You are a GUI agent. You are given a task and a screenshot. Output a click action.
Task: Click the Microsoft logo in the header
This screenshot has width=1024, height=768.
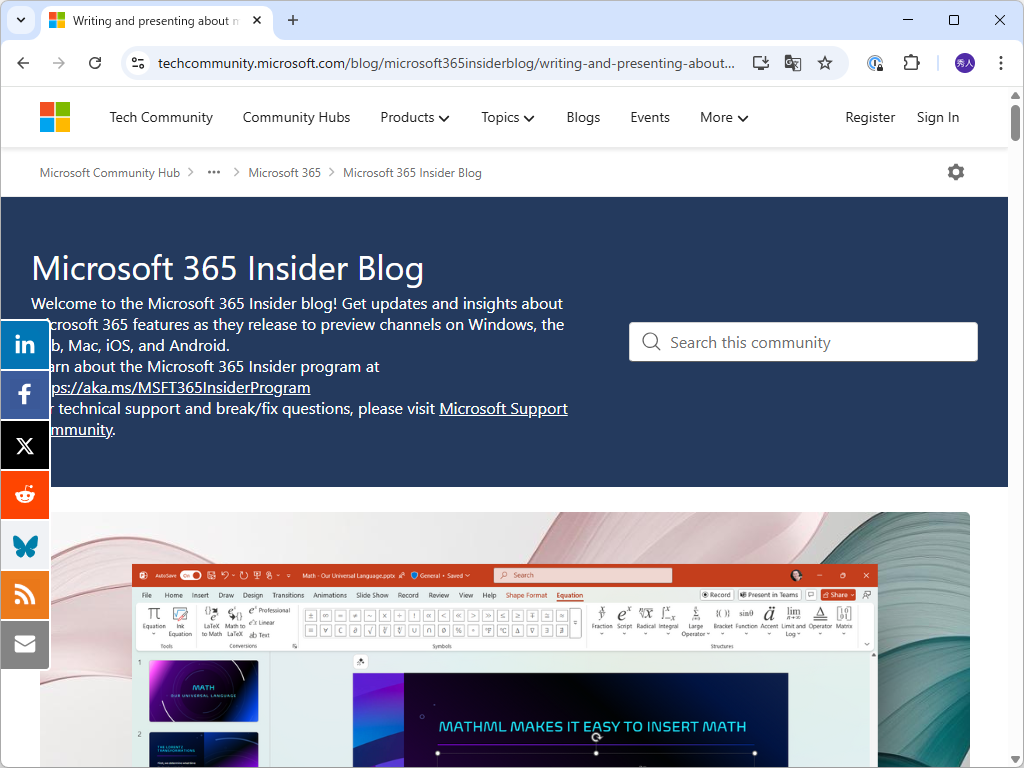pyautogui.click(x=54, y=117)
